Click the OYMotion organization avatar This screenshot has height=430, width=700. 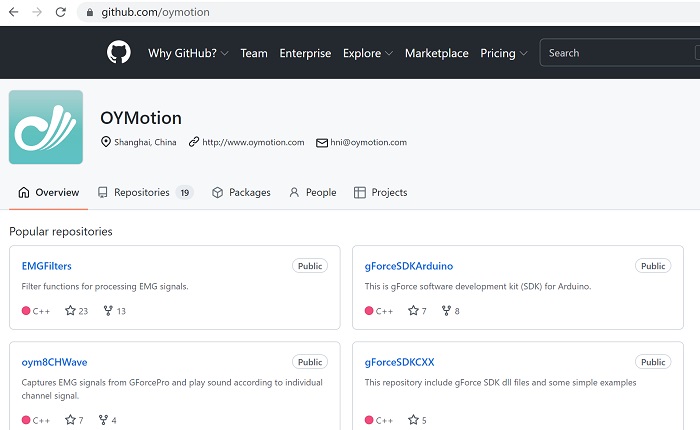(x=46, y=127)
